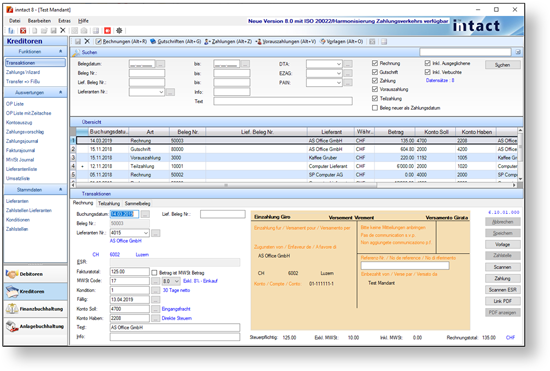Viewport: 550px width, 371px height.
Task: Collapse the Funktionen sidebar section
Action: tap(60, 52)
